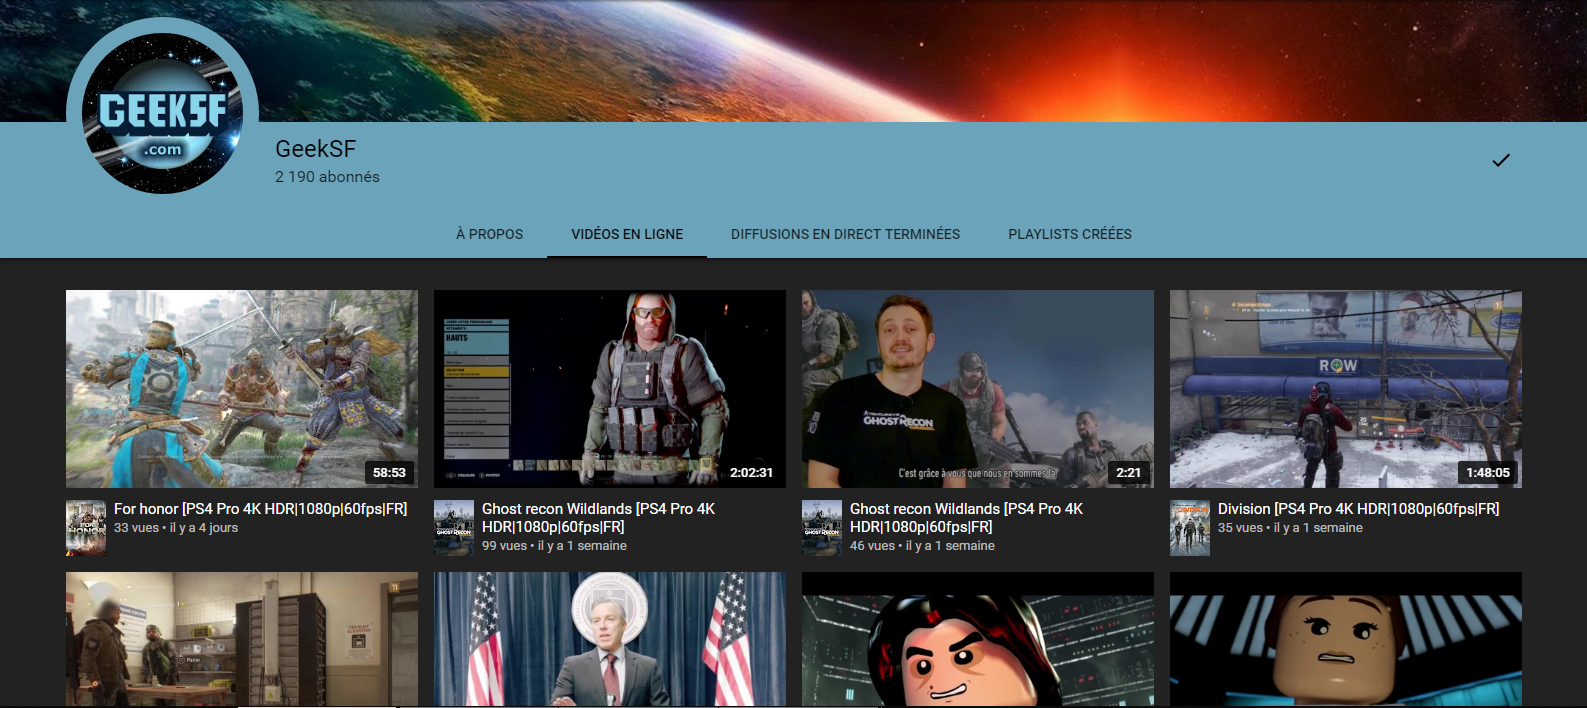Click the 2:02:31 duration badge
This screenshot has height=708, width=1587.
(751, 473)
